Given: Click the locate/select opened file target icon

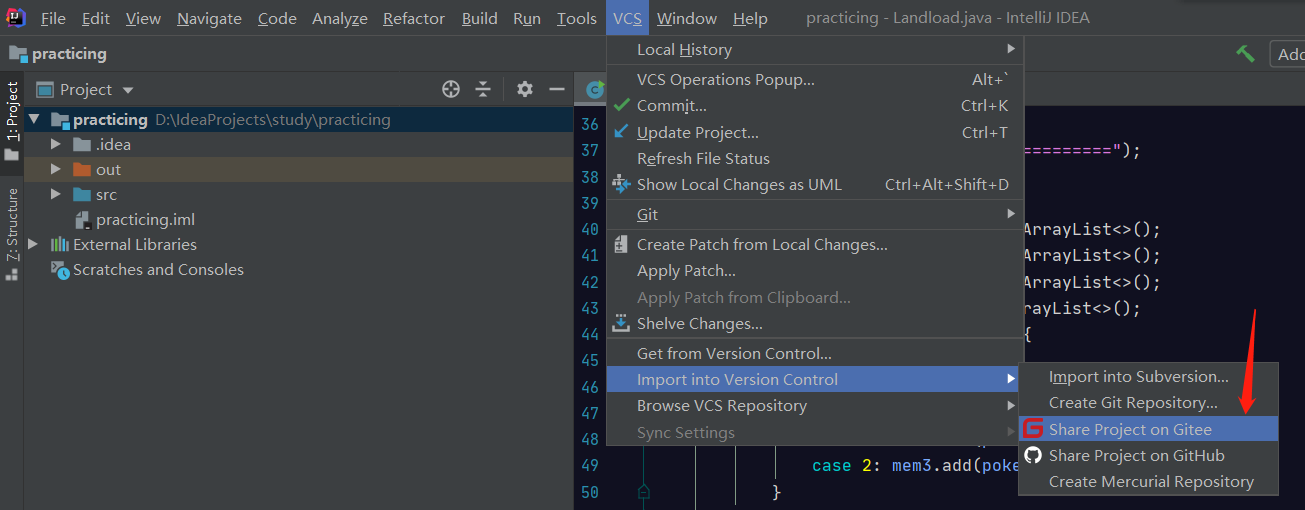Looking at the screenshot, I should pyautogui.click(x=451, y=90).
